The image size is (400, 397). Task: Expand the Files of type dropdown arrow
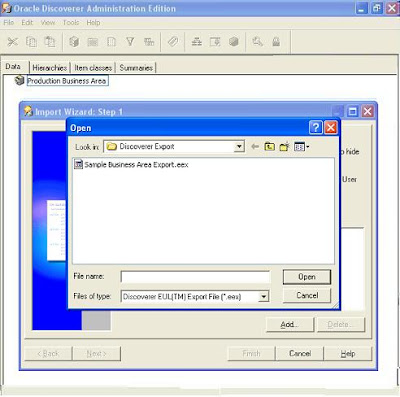pos(263,296)
